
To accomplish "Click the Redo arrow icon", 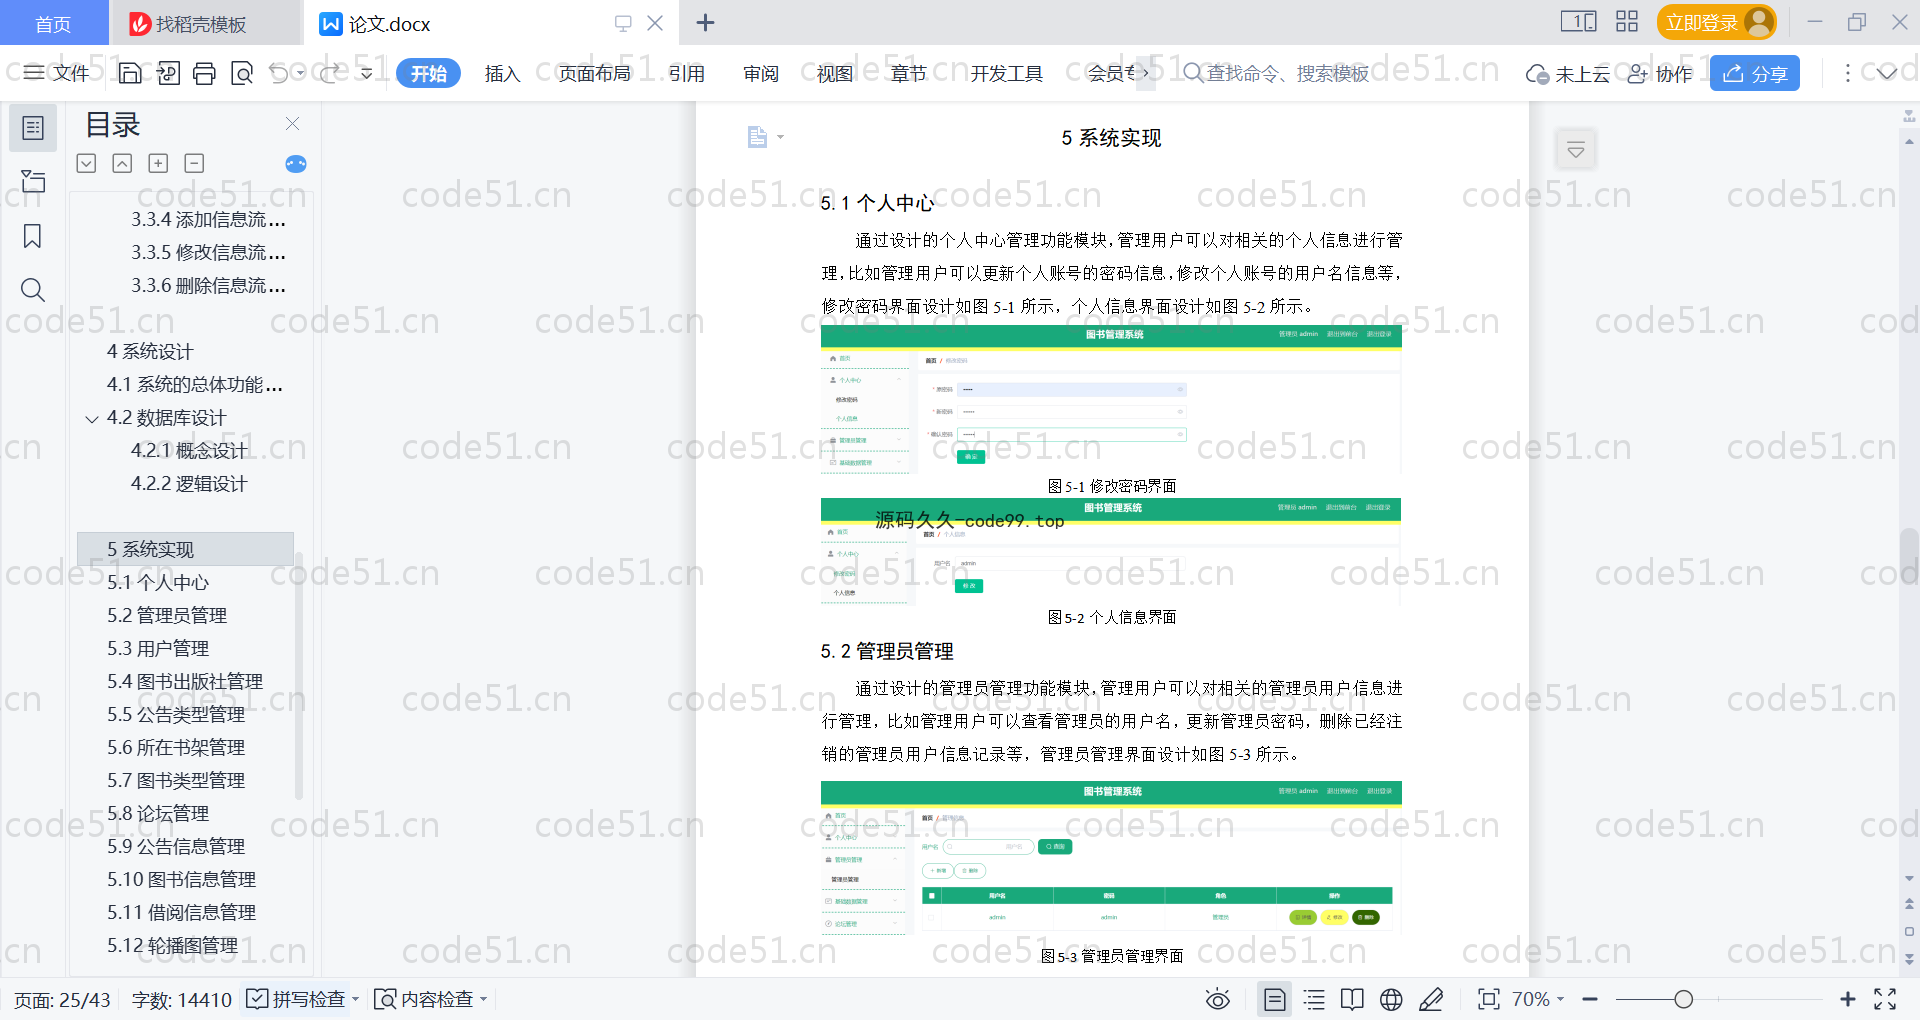I will 331,73.
